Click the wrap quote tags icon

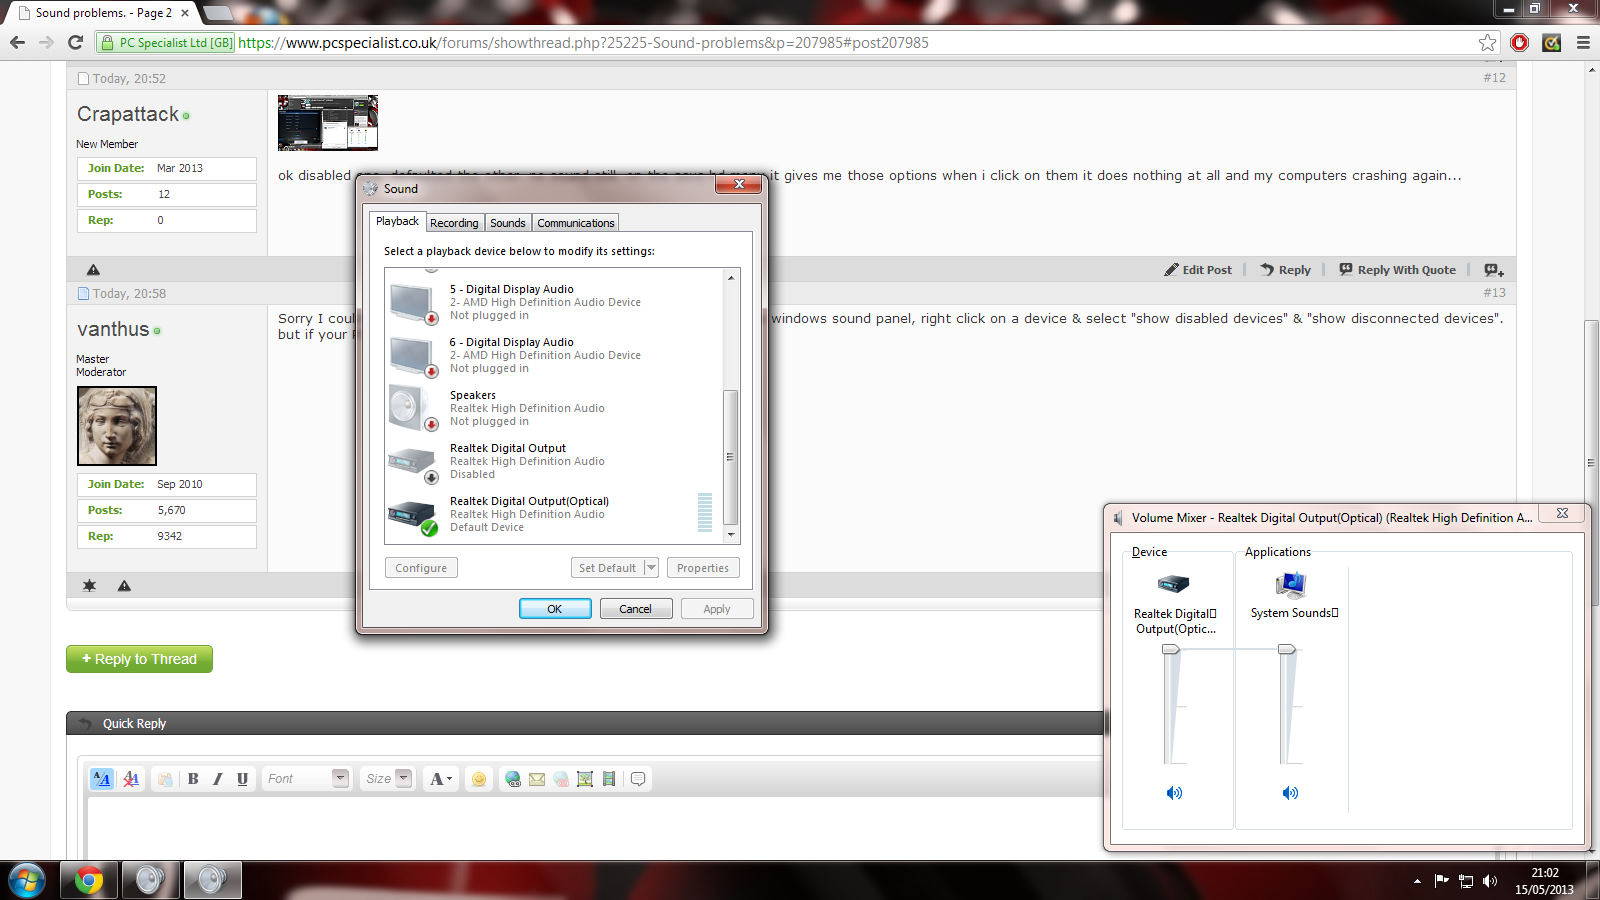point(638,779)
